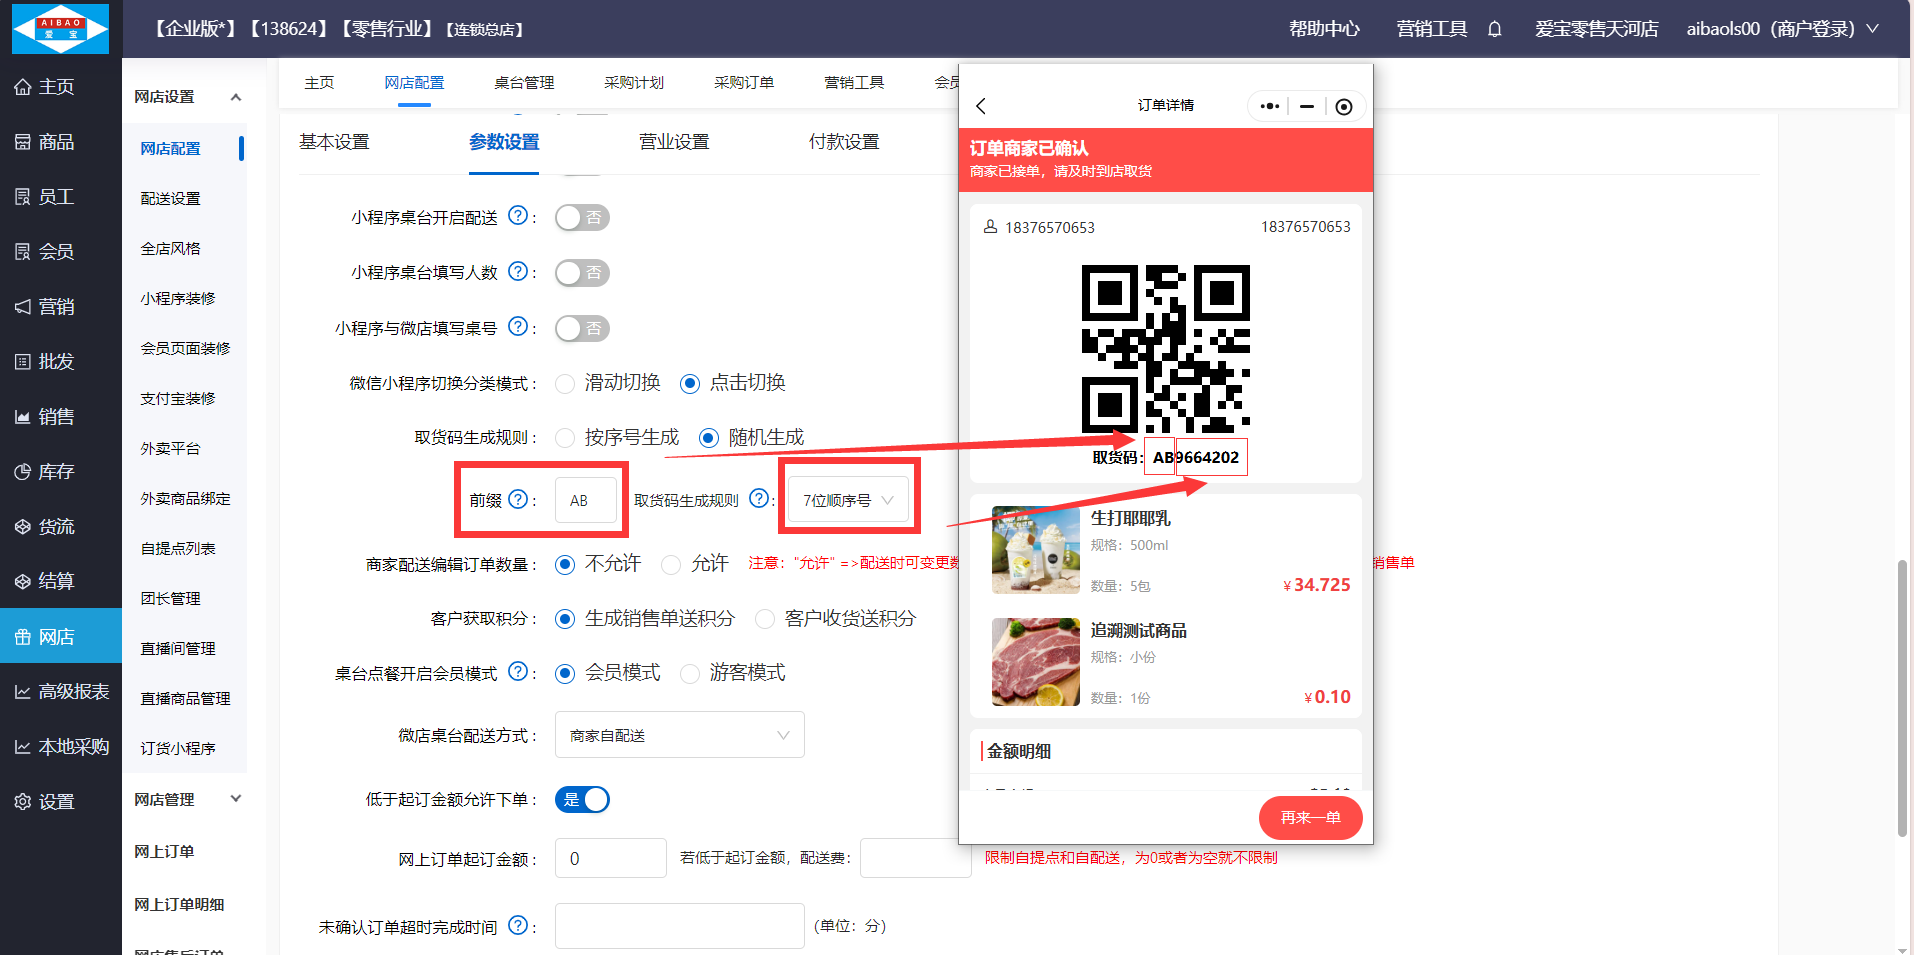Viewport: 1914px width, 955px height.
Task: Click the 追溯测试商品 product thumbnail
Action: tap(1036, 662)
